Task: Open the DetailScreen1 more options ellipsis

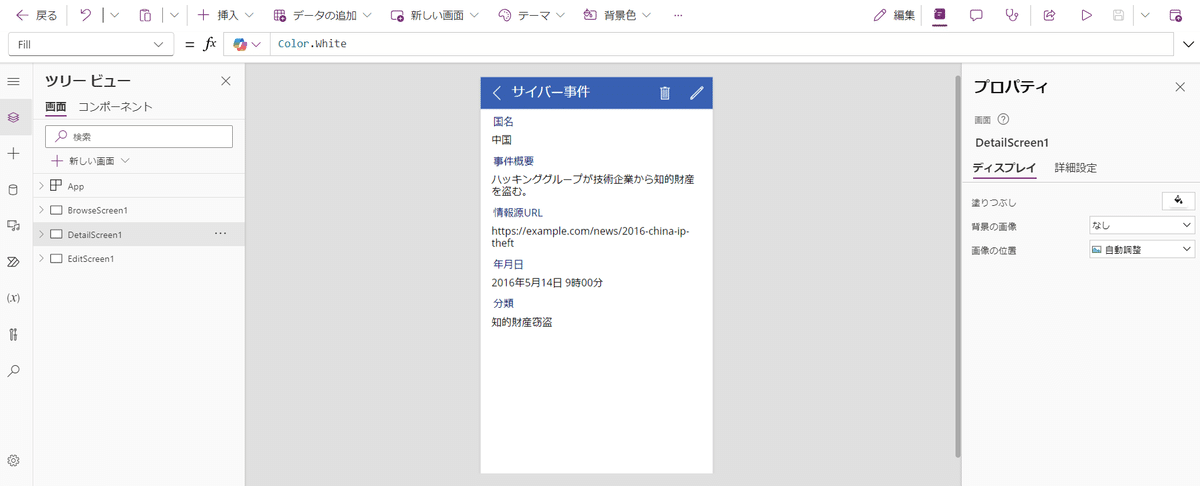Action: (220, 234)
